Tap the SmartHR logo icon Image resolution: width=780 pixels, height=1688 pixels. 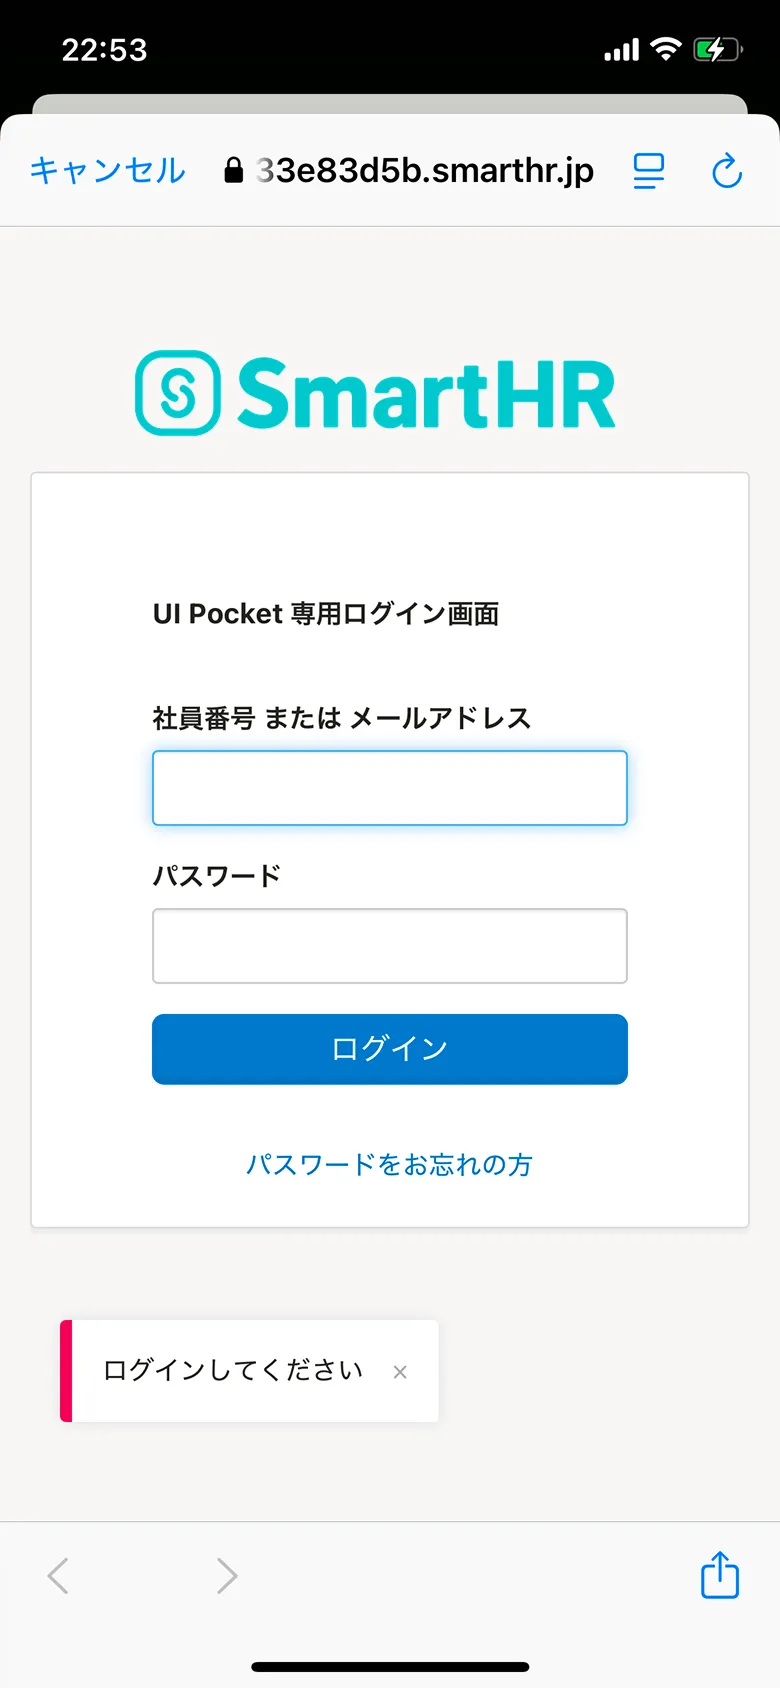tap(176, 390)
